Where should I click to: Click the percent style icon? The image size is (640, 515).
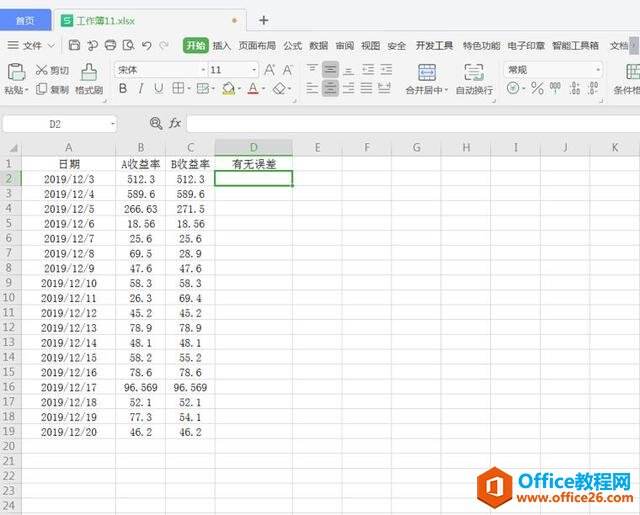(x=537, y=89)
